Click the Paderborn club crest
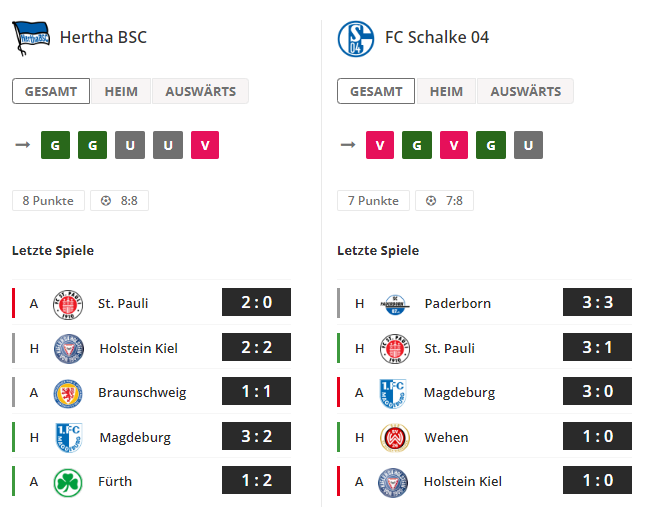 pos(395,305)
